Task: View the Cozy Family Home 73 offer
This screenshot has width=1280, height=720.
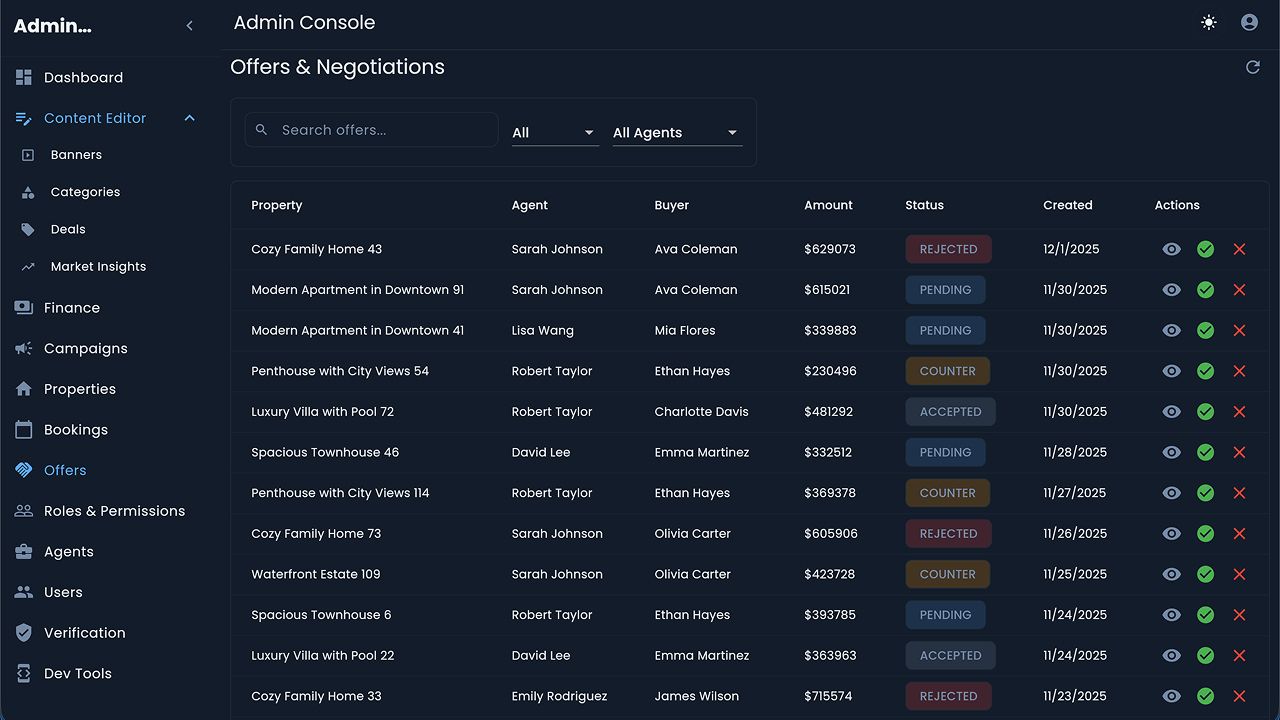Action: [x=1171, y=534]
